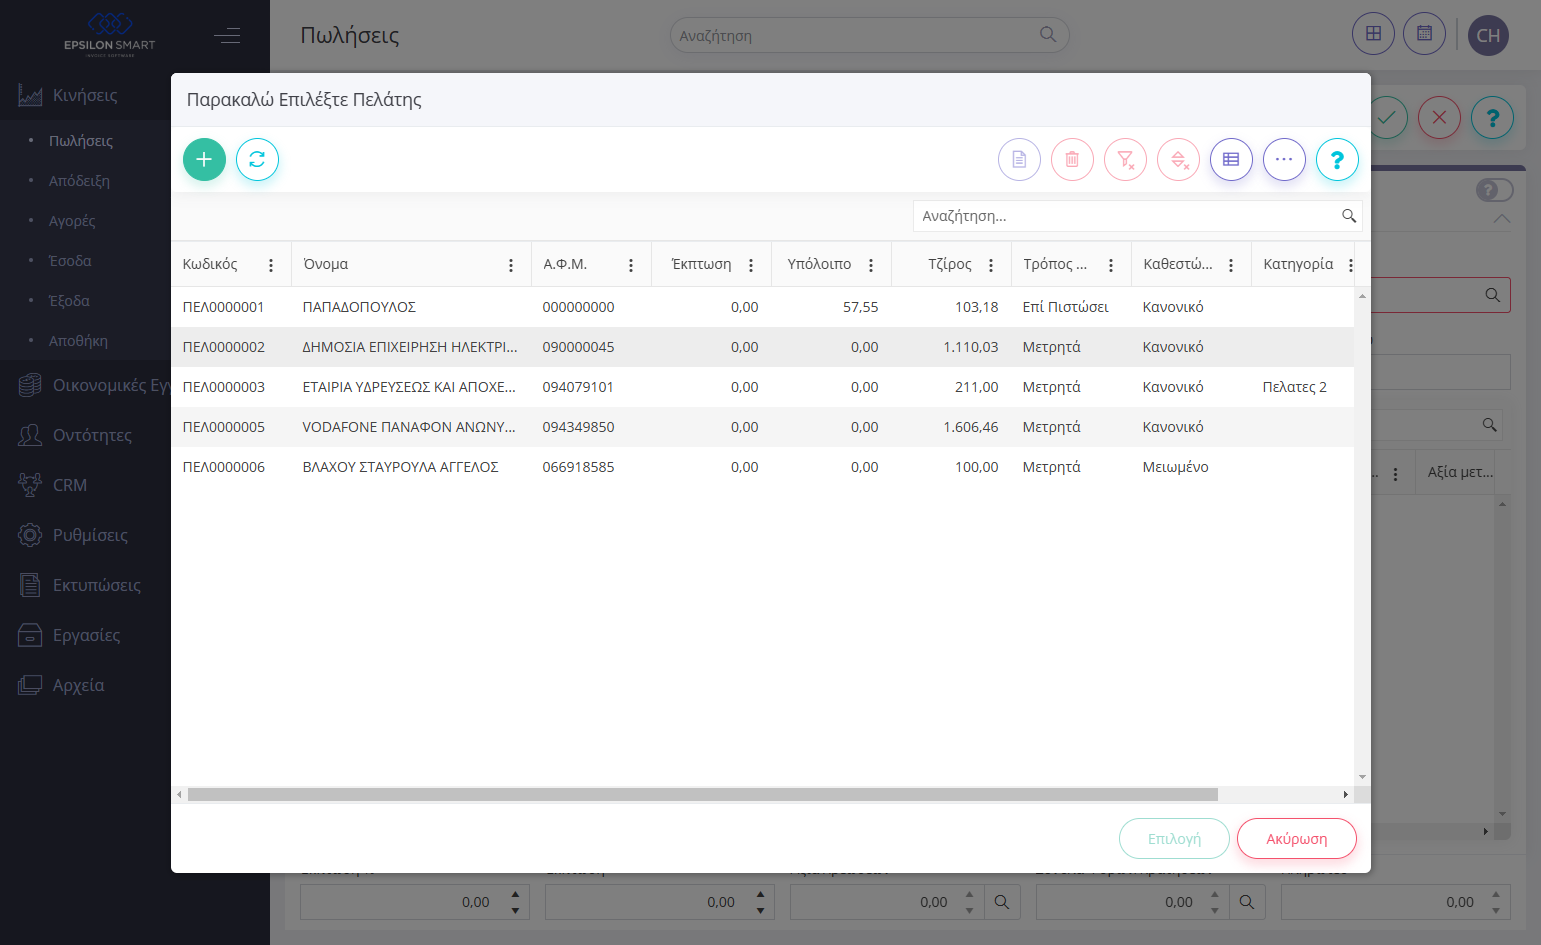Image resolution: width=1541 pixels, height=945 pixels.
Task: Toggle the sidebar hamburger menu
Action: point(227,36)
